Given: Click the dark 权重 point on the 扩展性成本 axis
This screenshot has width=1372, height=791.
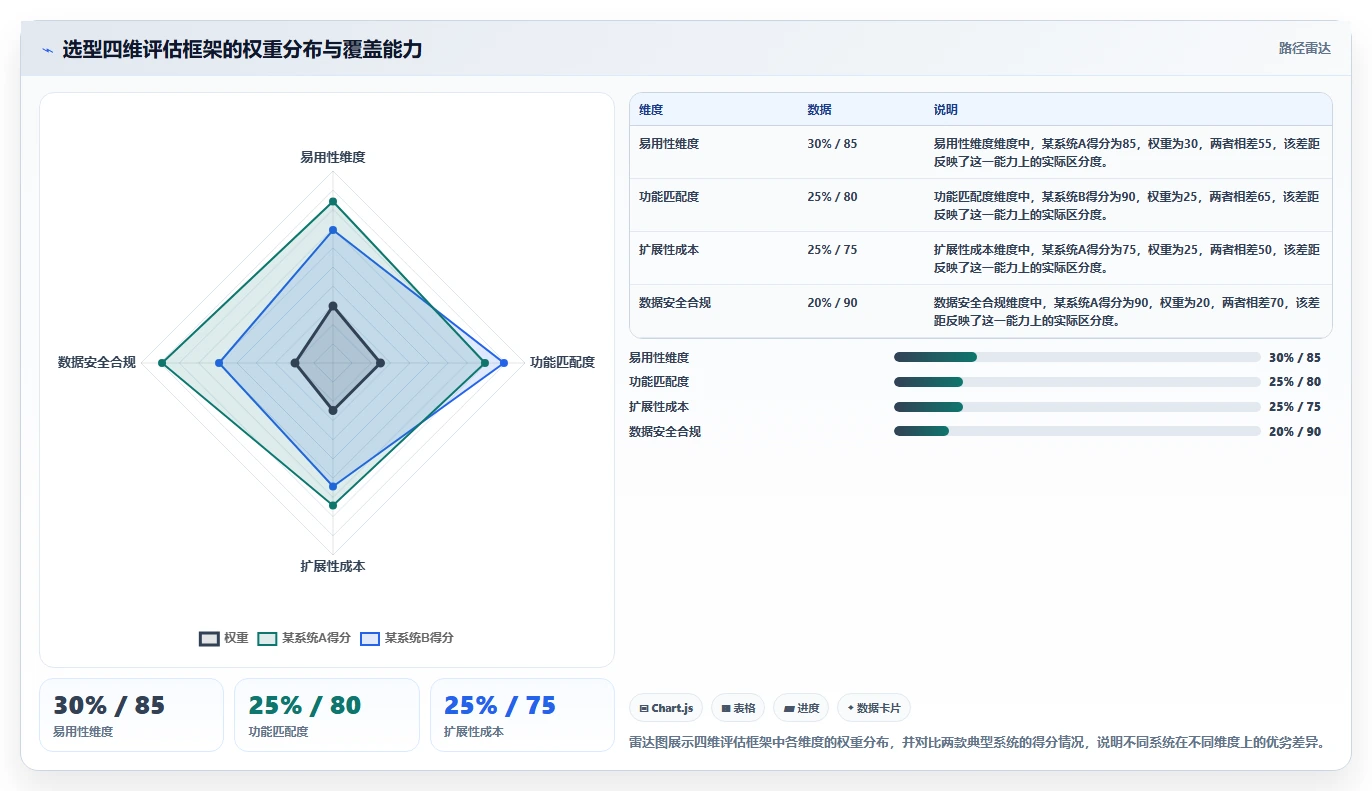Looking at the screenshot, I should pos(333,410).
